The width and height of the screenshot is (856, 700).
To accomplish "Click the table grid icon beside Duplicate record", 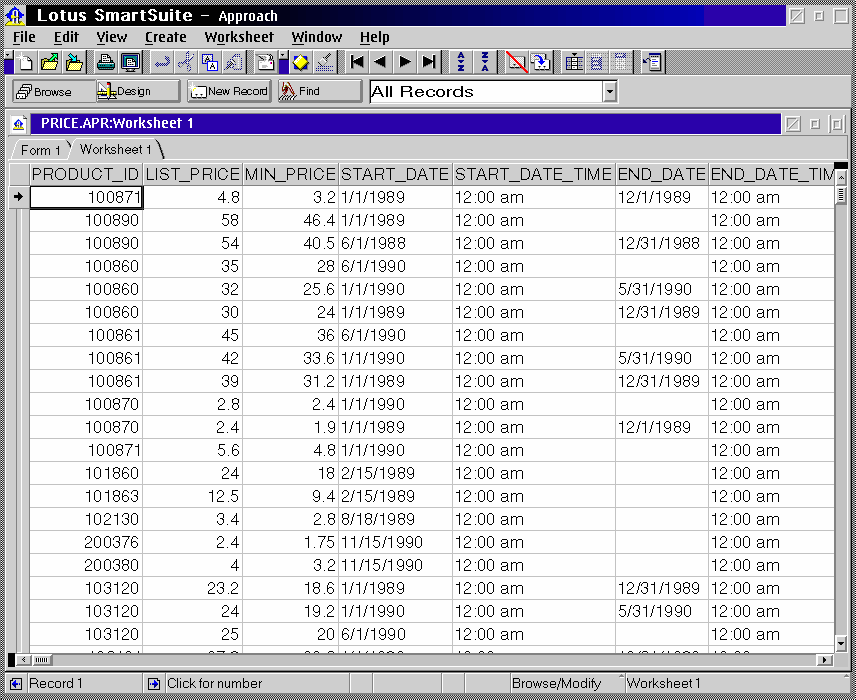I will pyautogui.click(x=573, y=62).
